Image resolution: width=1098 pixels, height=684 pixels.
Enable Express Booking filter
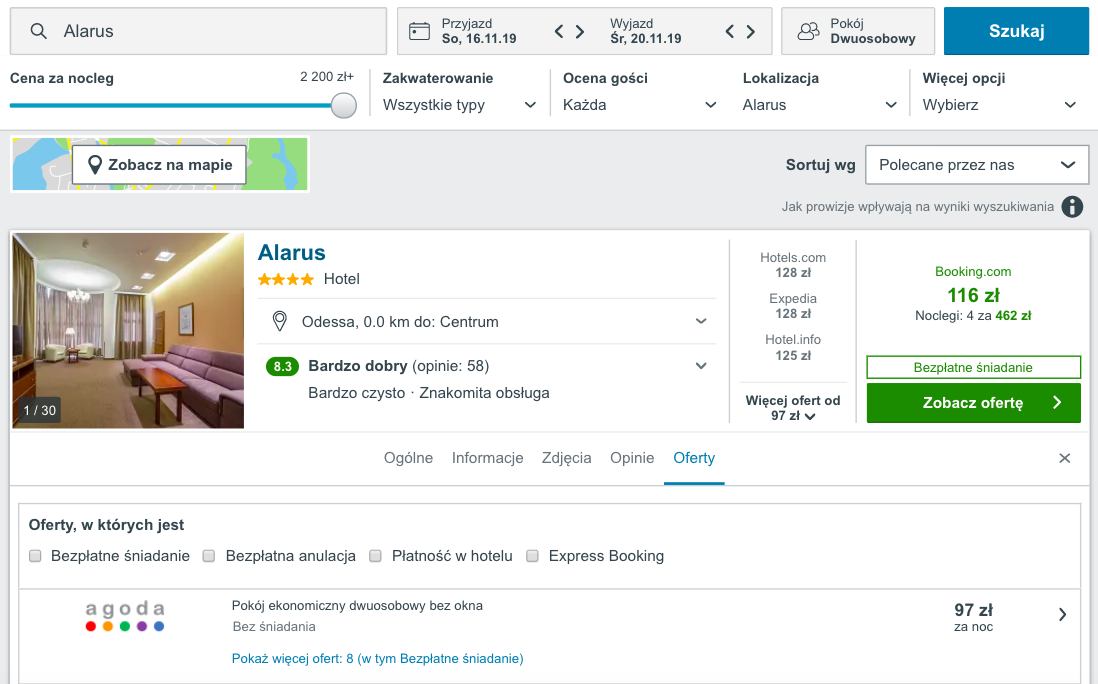point(532,556)
